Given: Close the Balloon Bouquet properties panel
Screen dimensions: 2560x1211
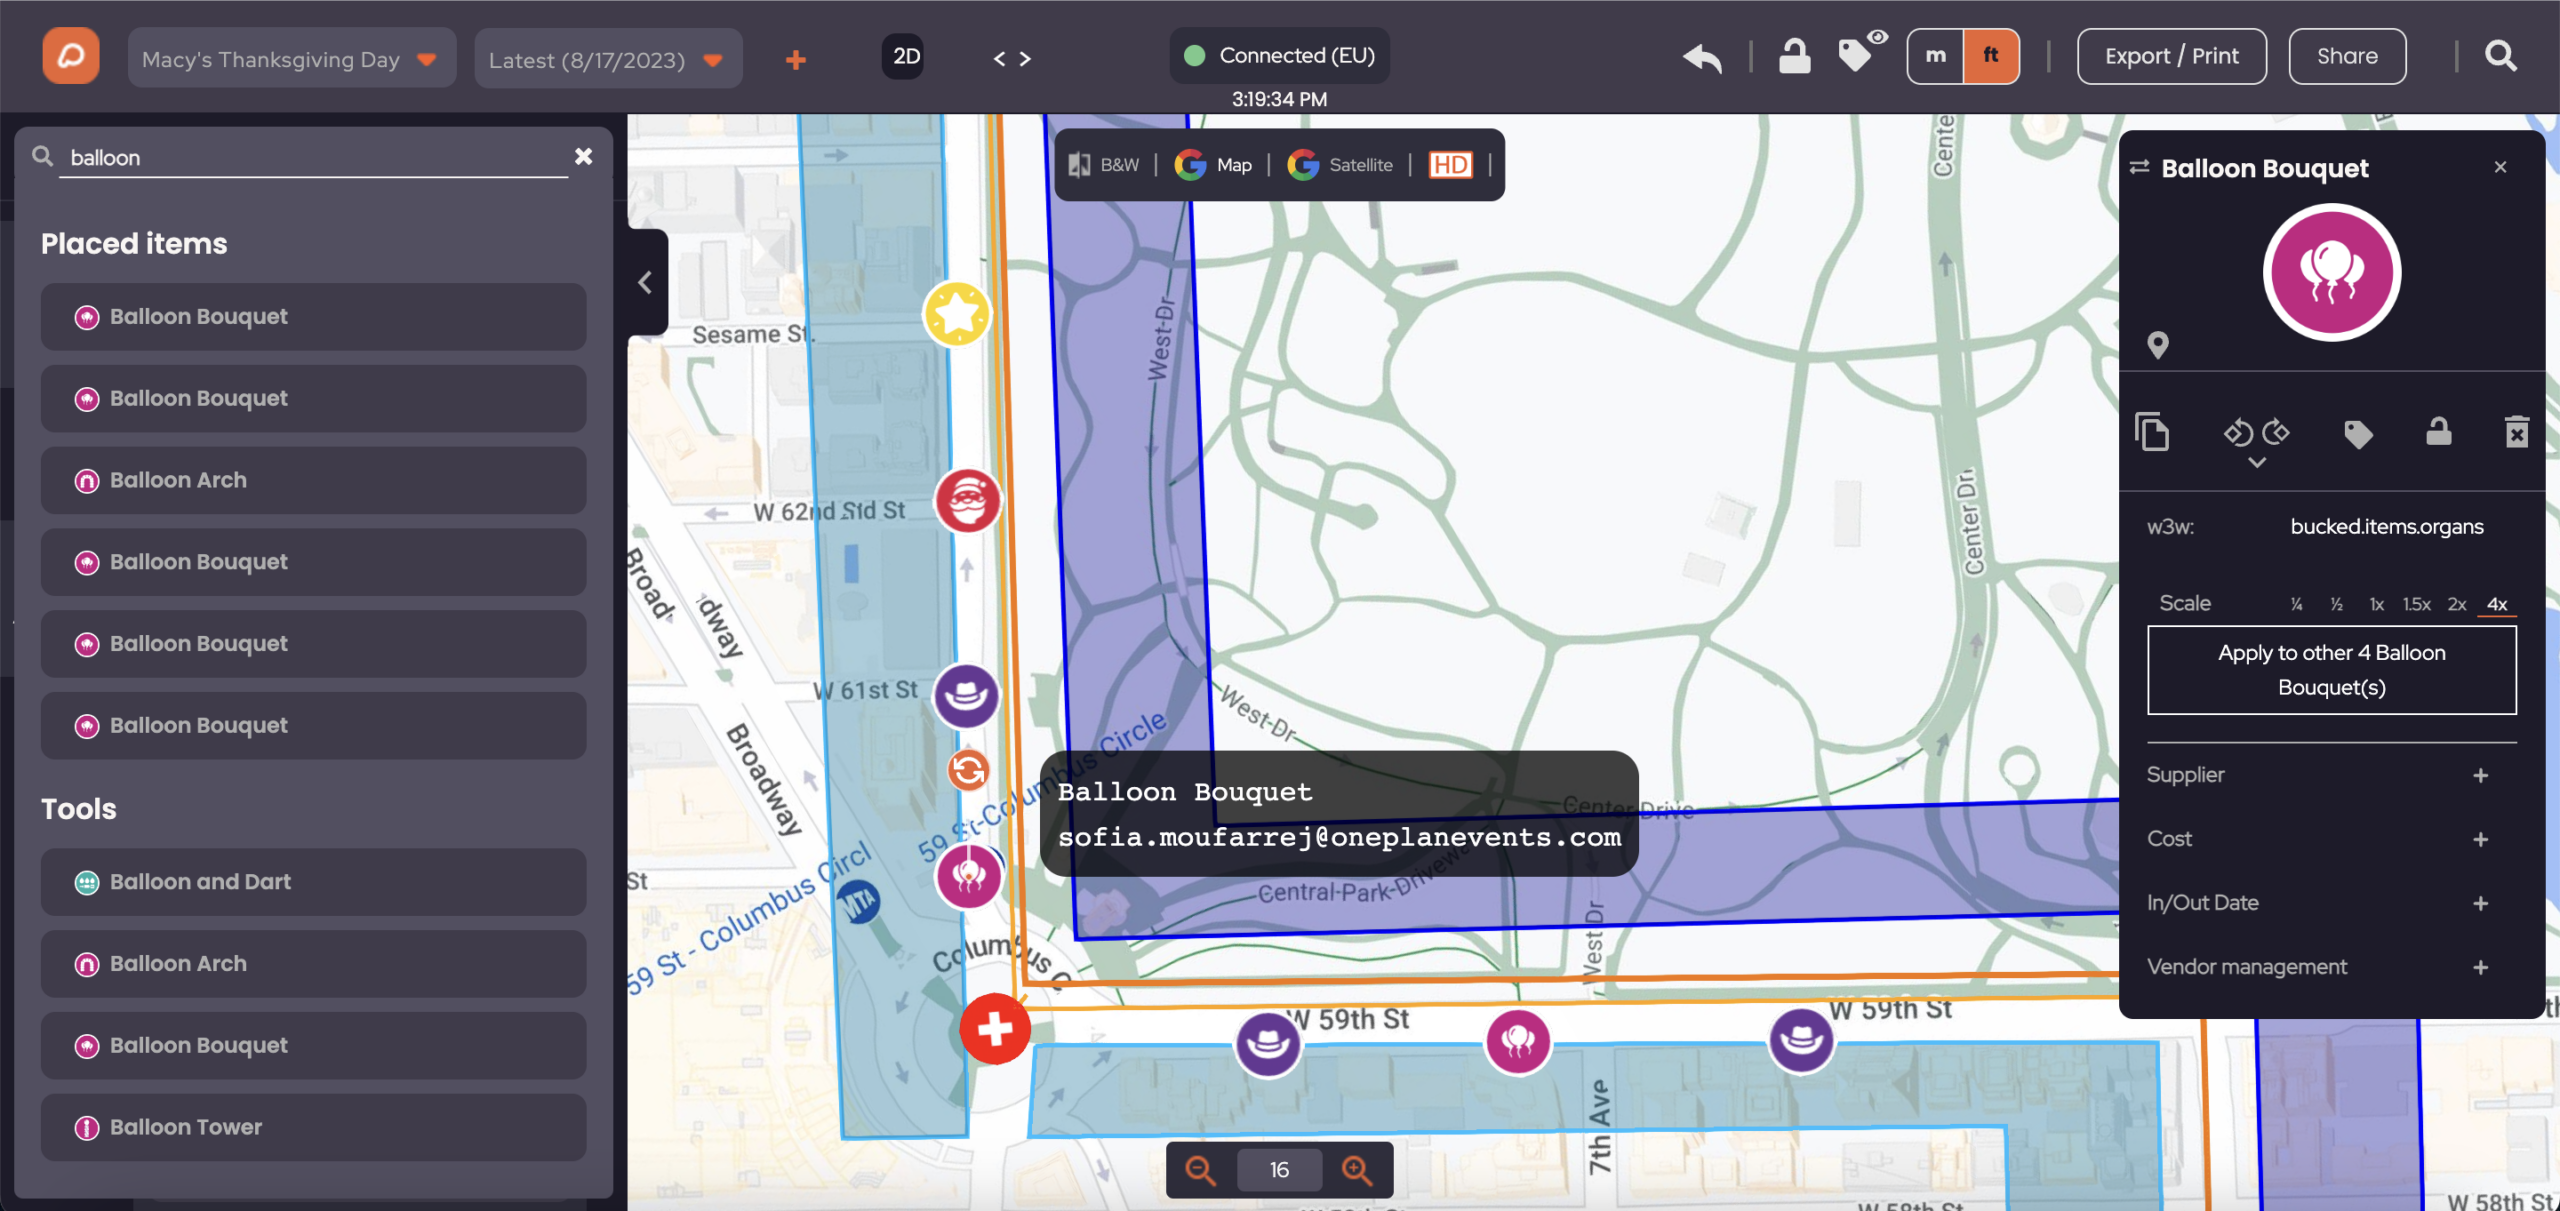Looking at the screenshot, I should click(2500, 167).
